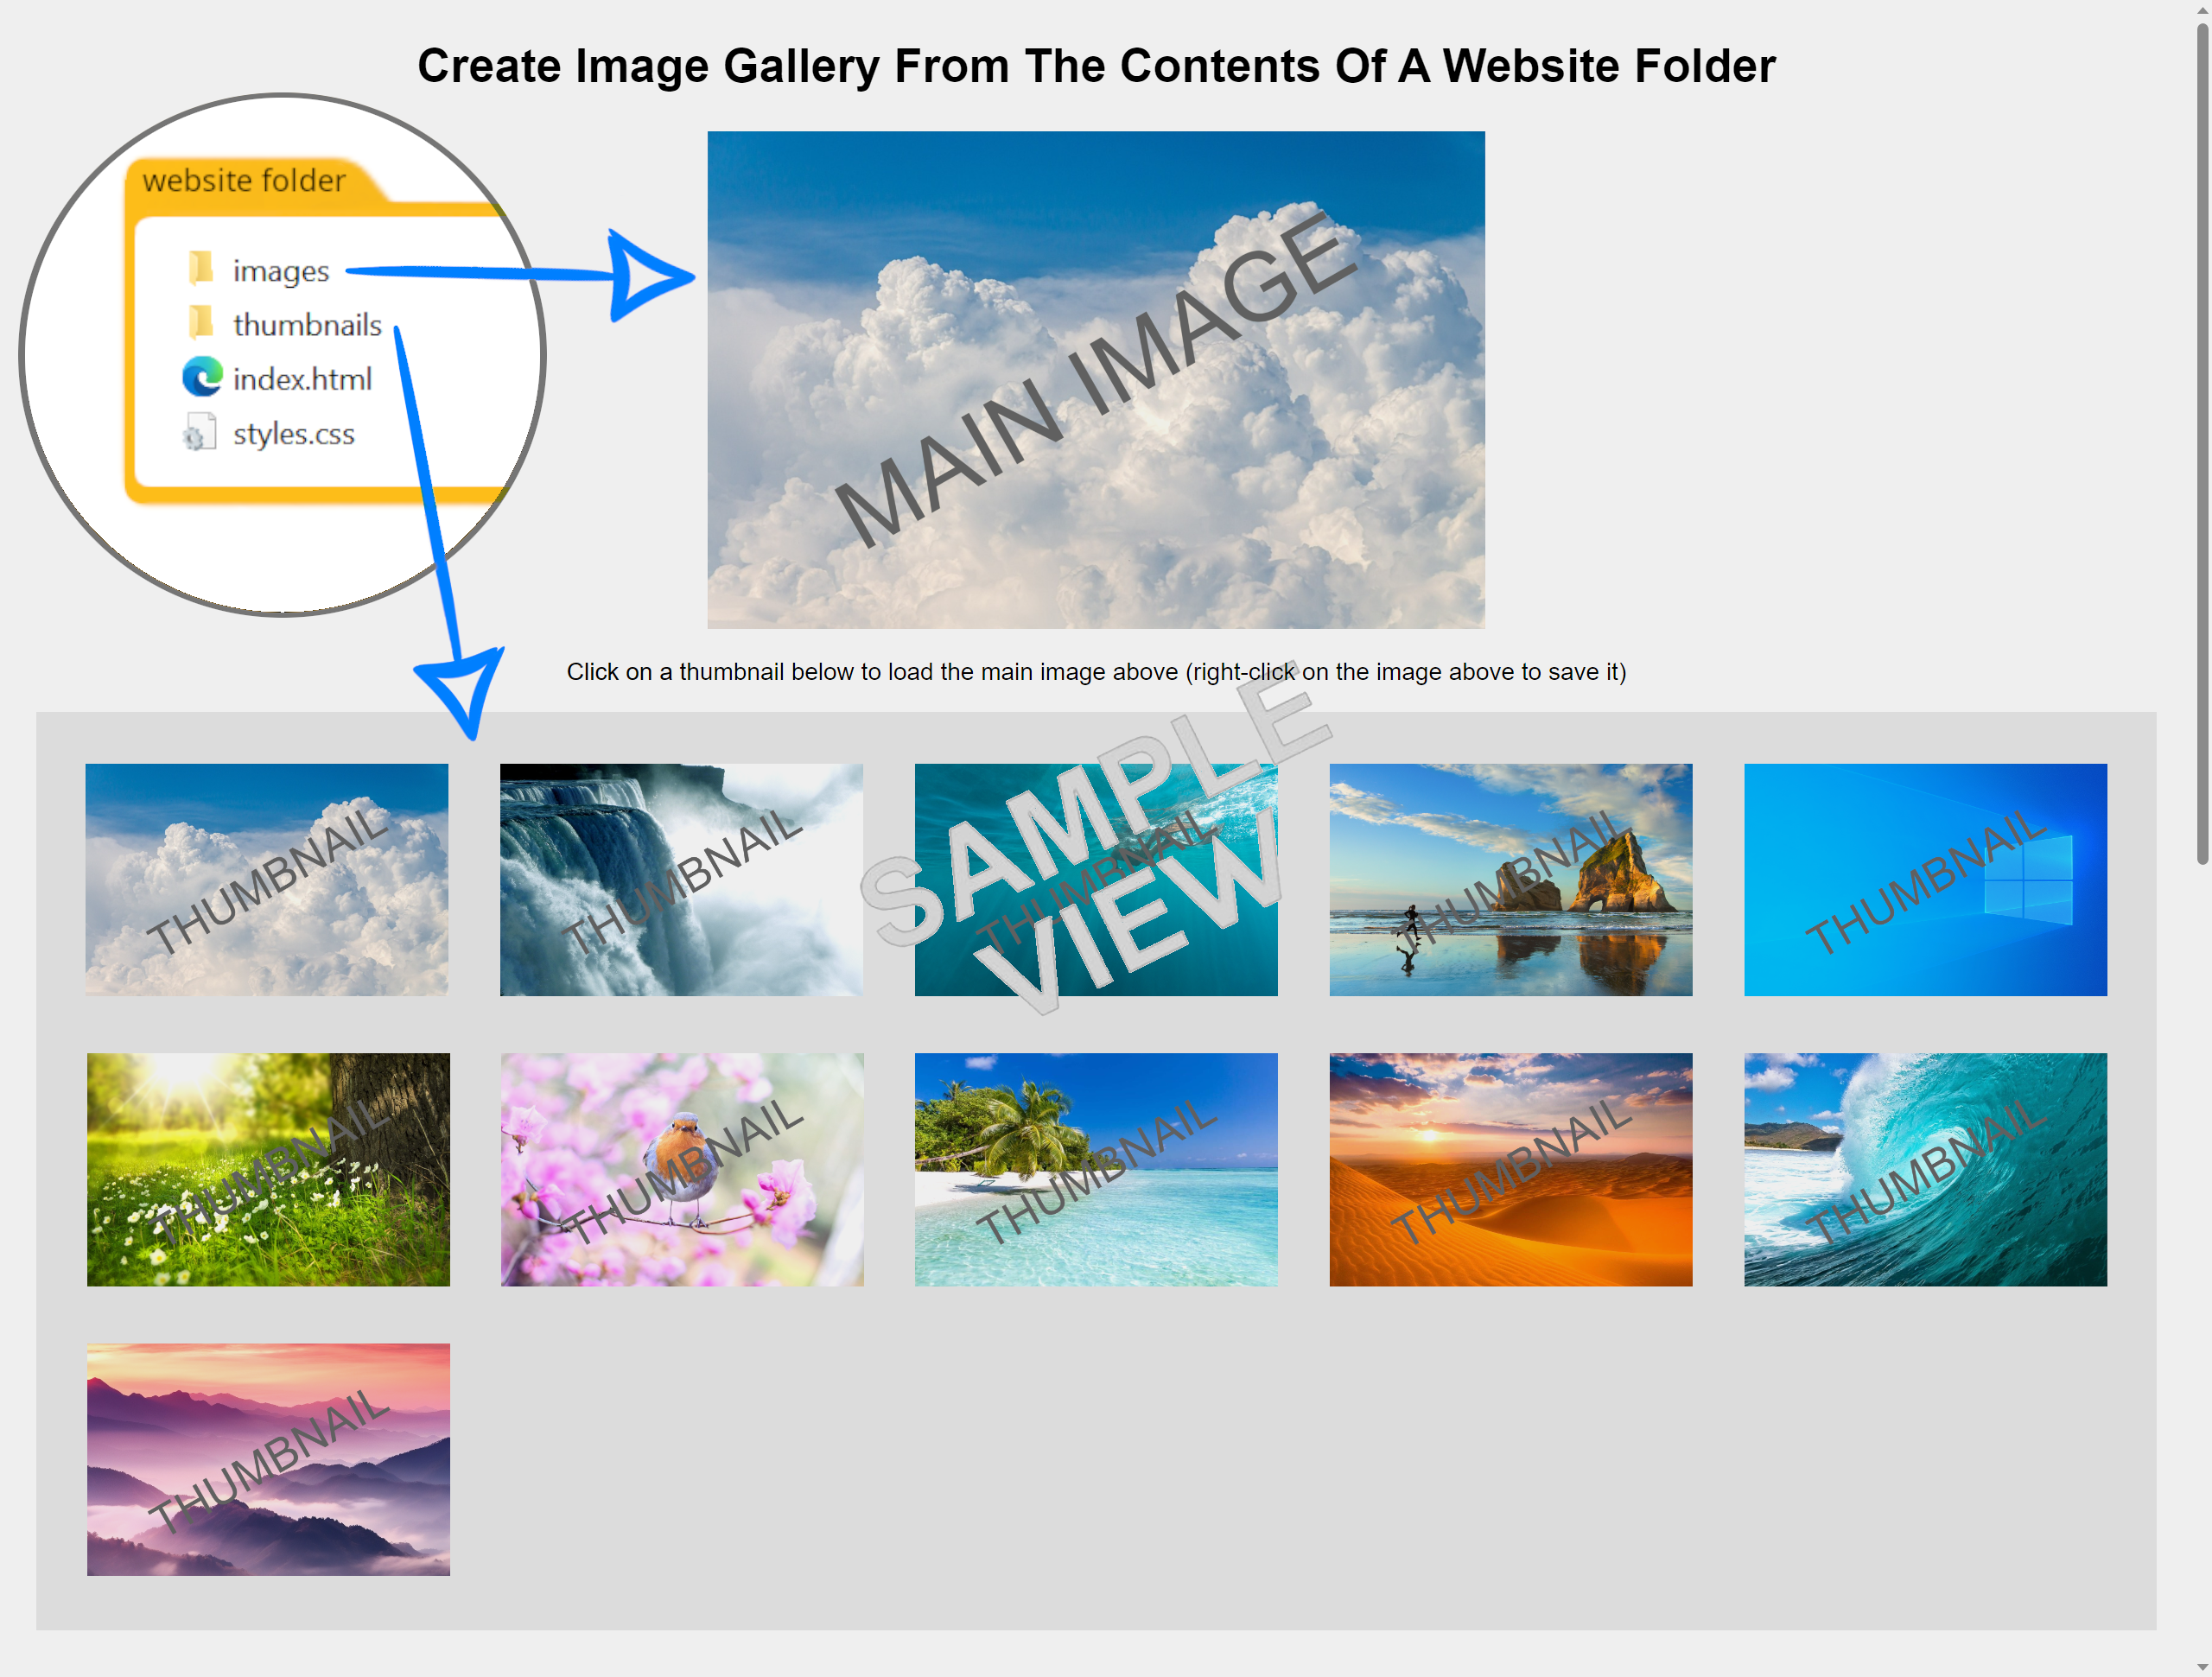The height and width of the screenshot is (1677, 2212).
Task: Click the Windows logo blue thumbnail
Action: 1925,879
